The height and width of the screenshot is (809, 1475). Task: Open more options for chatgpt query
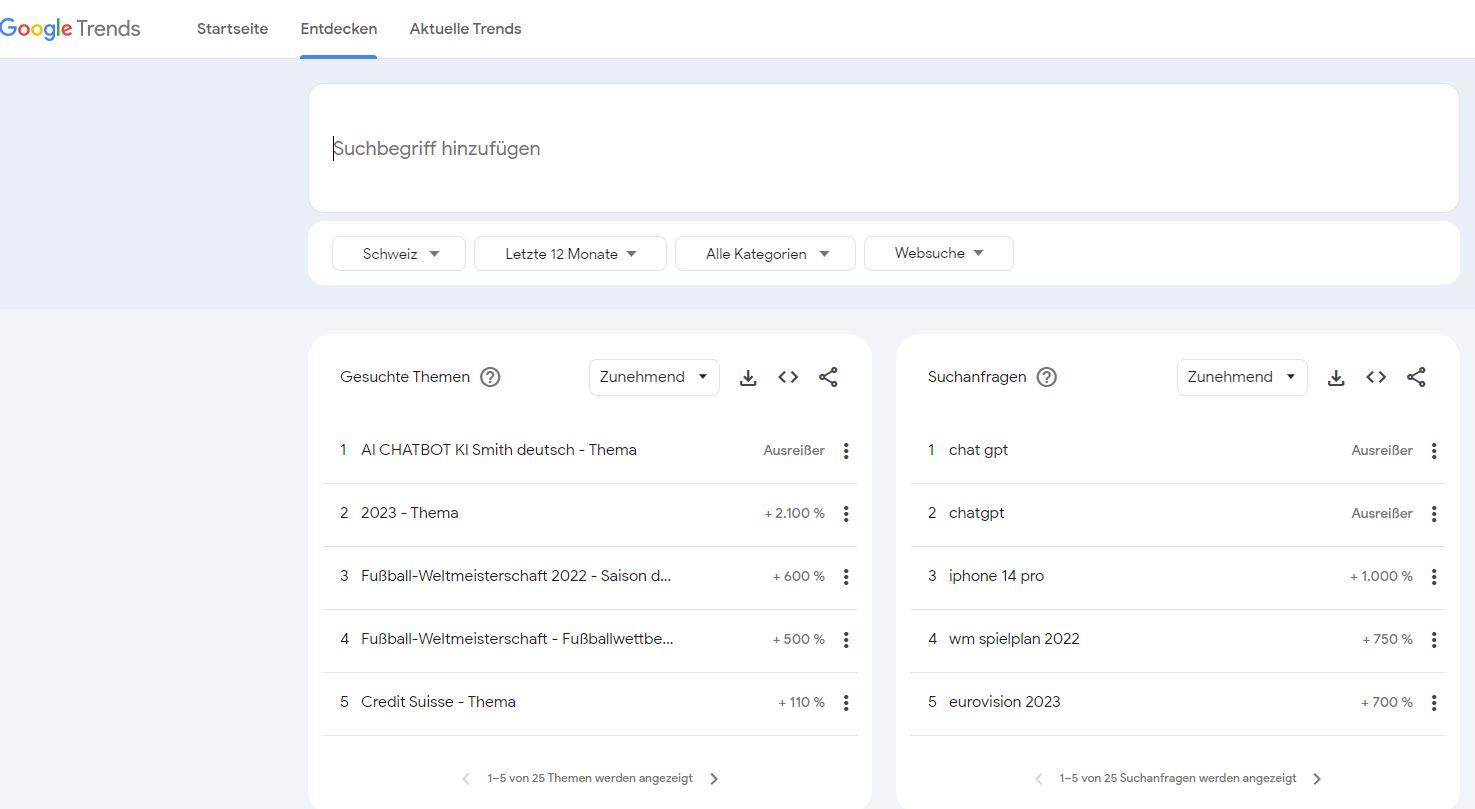click(1434, 514)
